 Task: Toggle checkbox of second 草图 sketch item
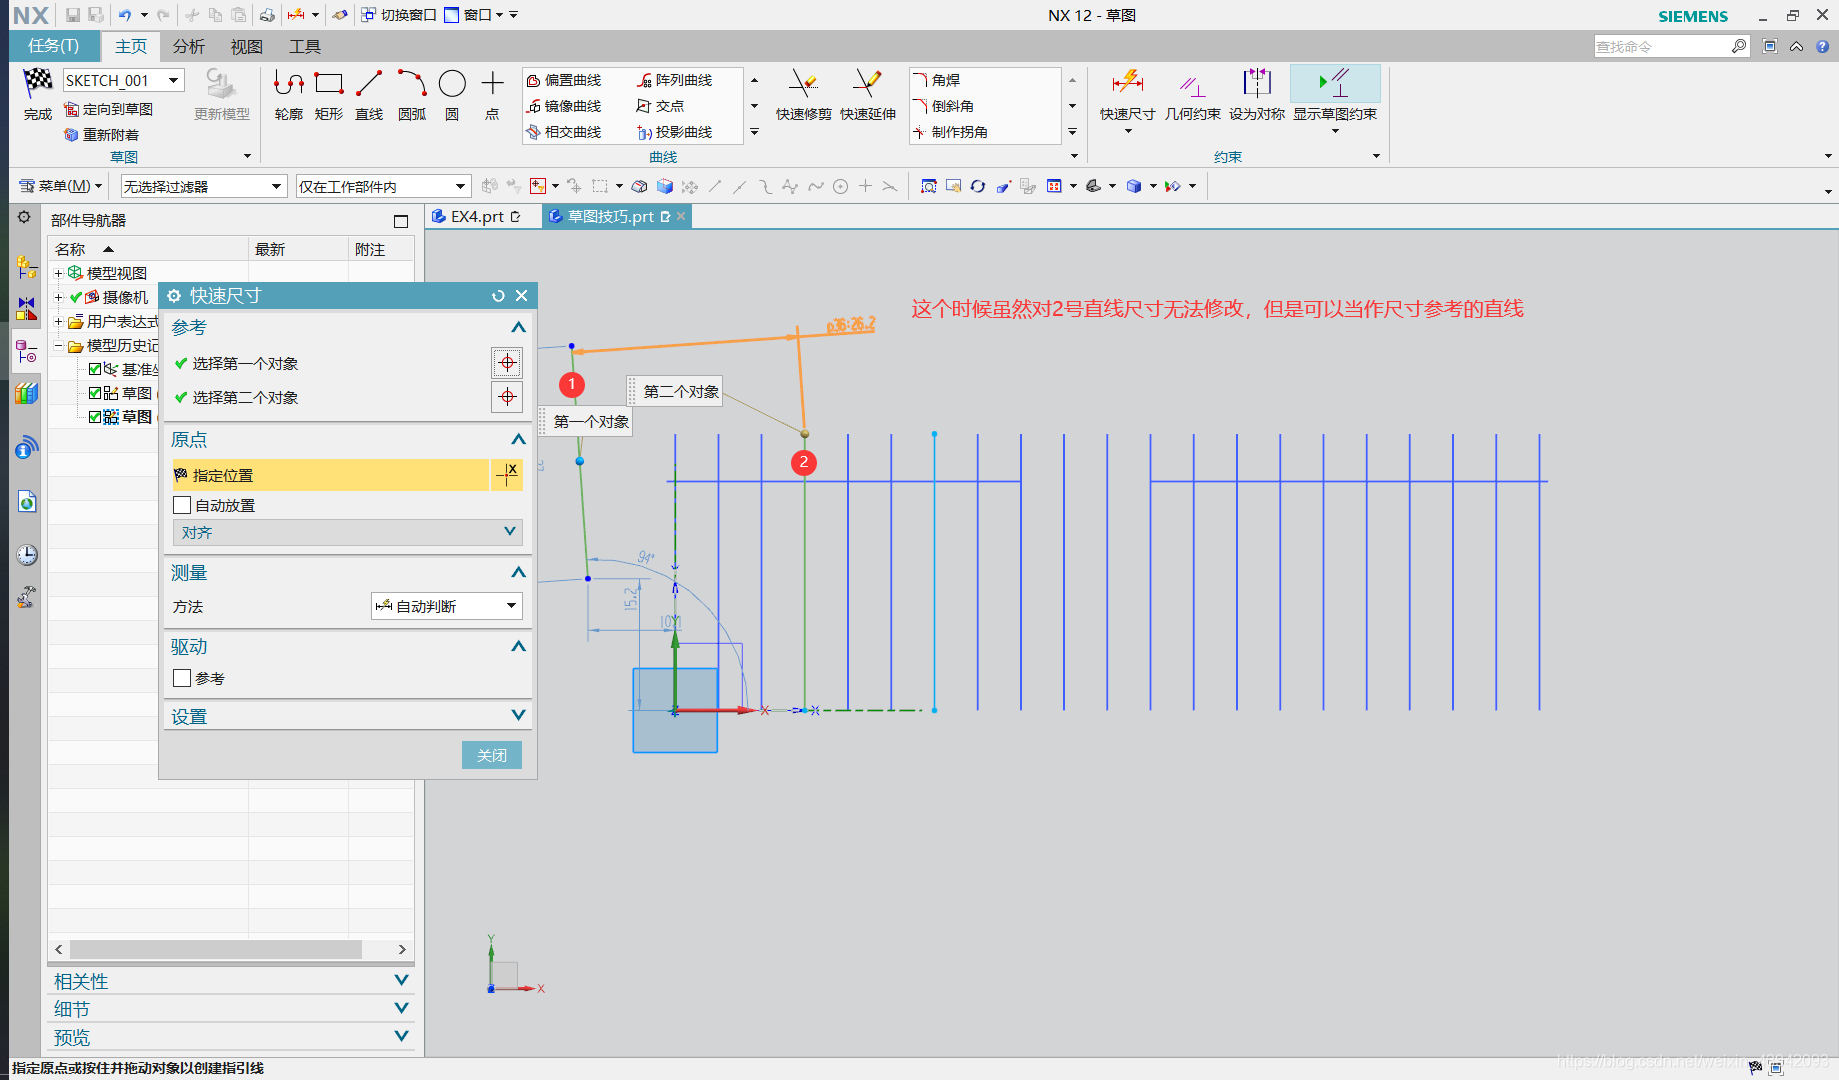[x=96, y=417]
